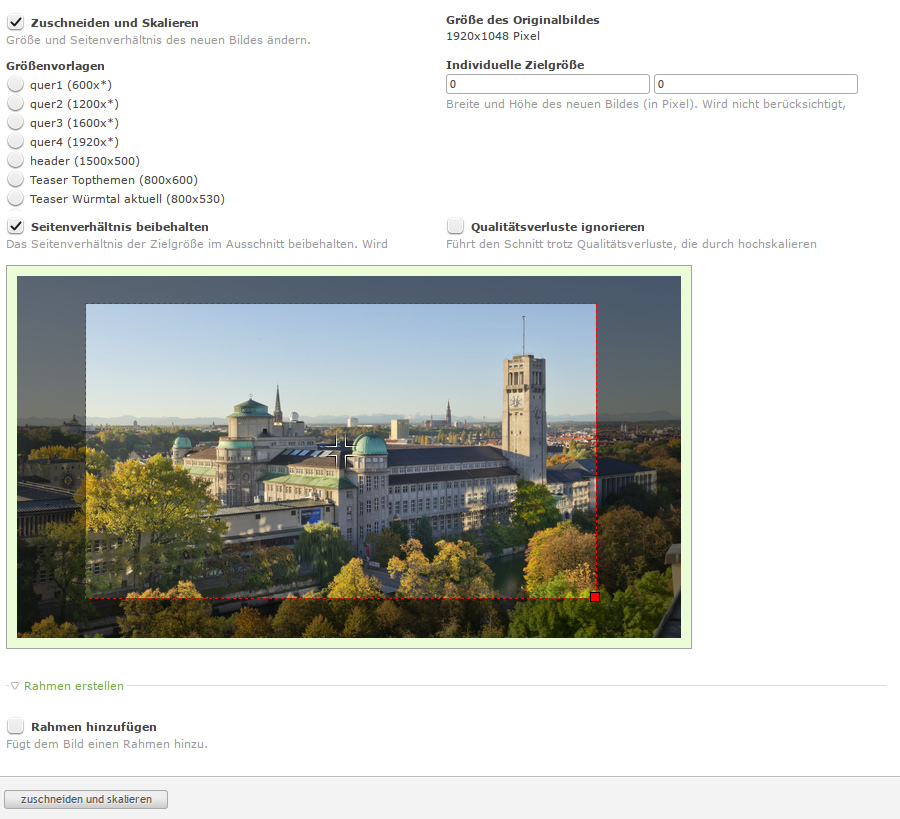The width and height of the screenshot is (900, 819).
Task: Click the zuschneiden und skalieren button
Action: [86, 799]
